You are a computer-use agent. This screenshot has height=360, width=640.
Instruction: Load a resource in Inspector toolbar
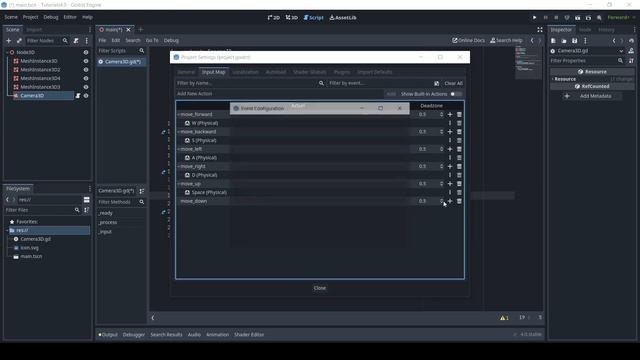564,41
